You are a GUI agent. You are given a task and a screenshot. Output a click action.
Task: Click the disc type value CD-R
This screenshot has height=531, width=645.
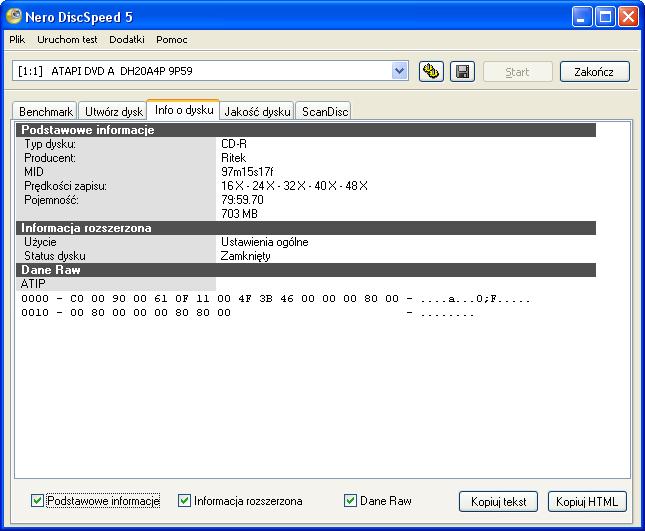pos(234,144)
